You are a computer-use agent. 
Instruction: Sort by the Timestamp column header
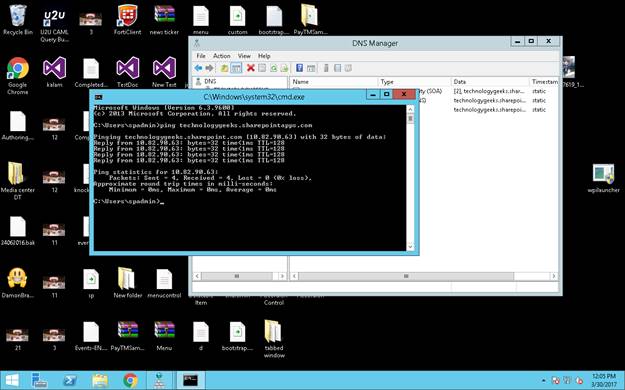[544, 81]
